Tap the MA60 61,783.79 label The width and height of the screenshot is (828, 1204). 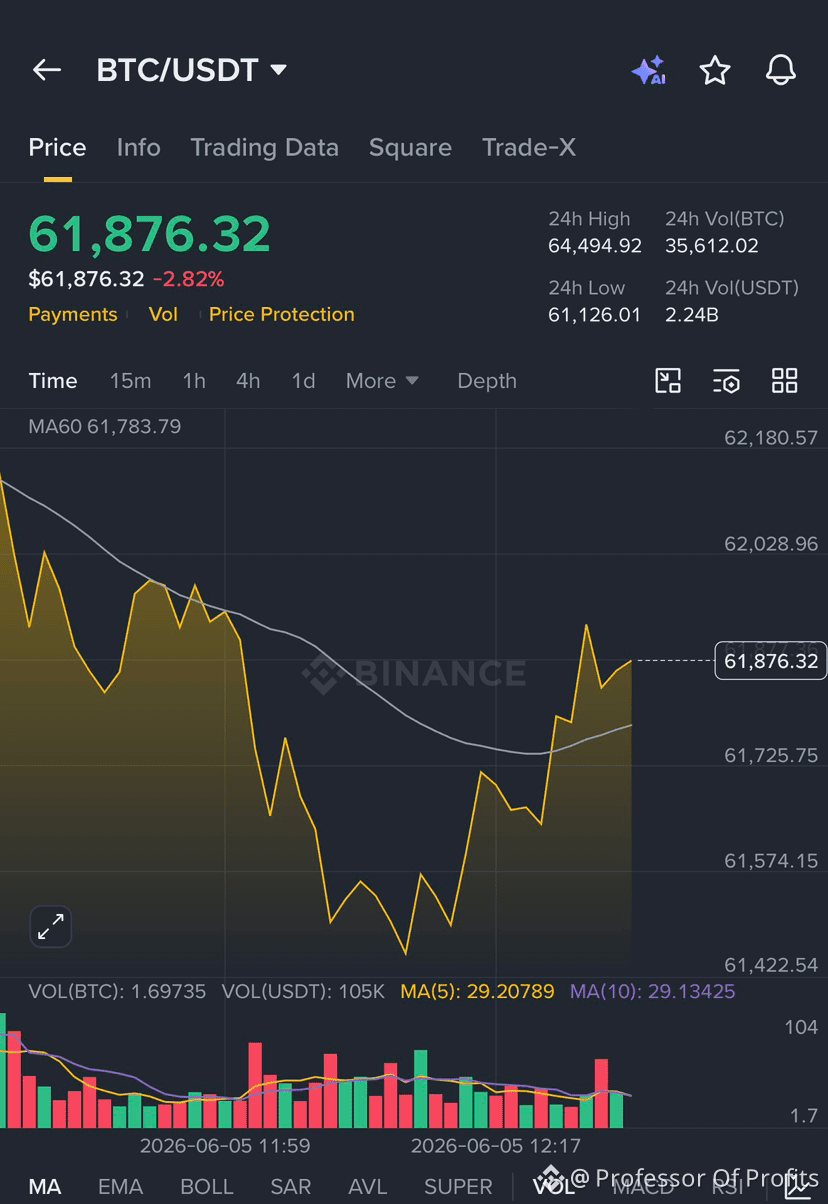(105, 427)
